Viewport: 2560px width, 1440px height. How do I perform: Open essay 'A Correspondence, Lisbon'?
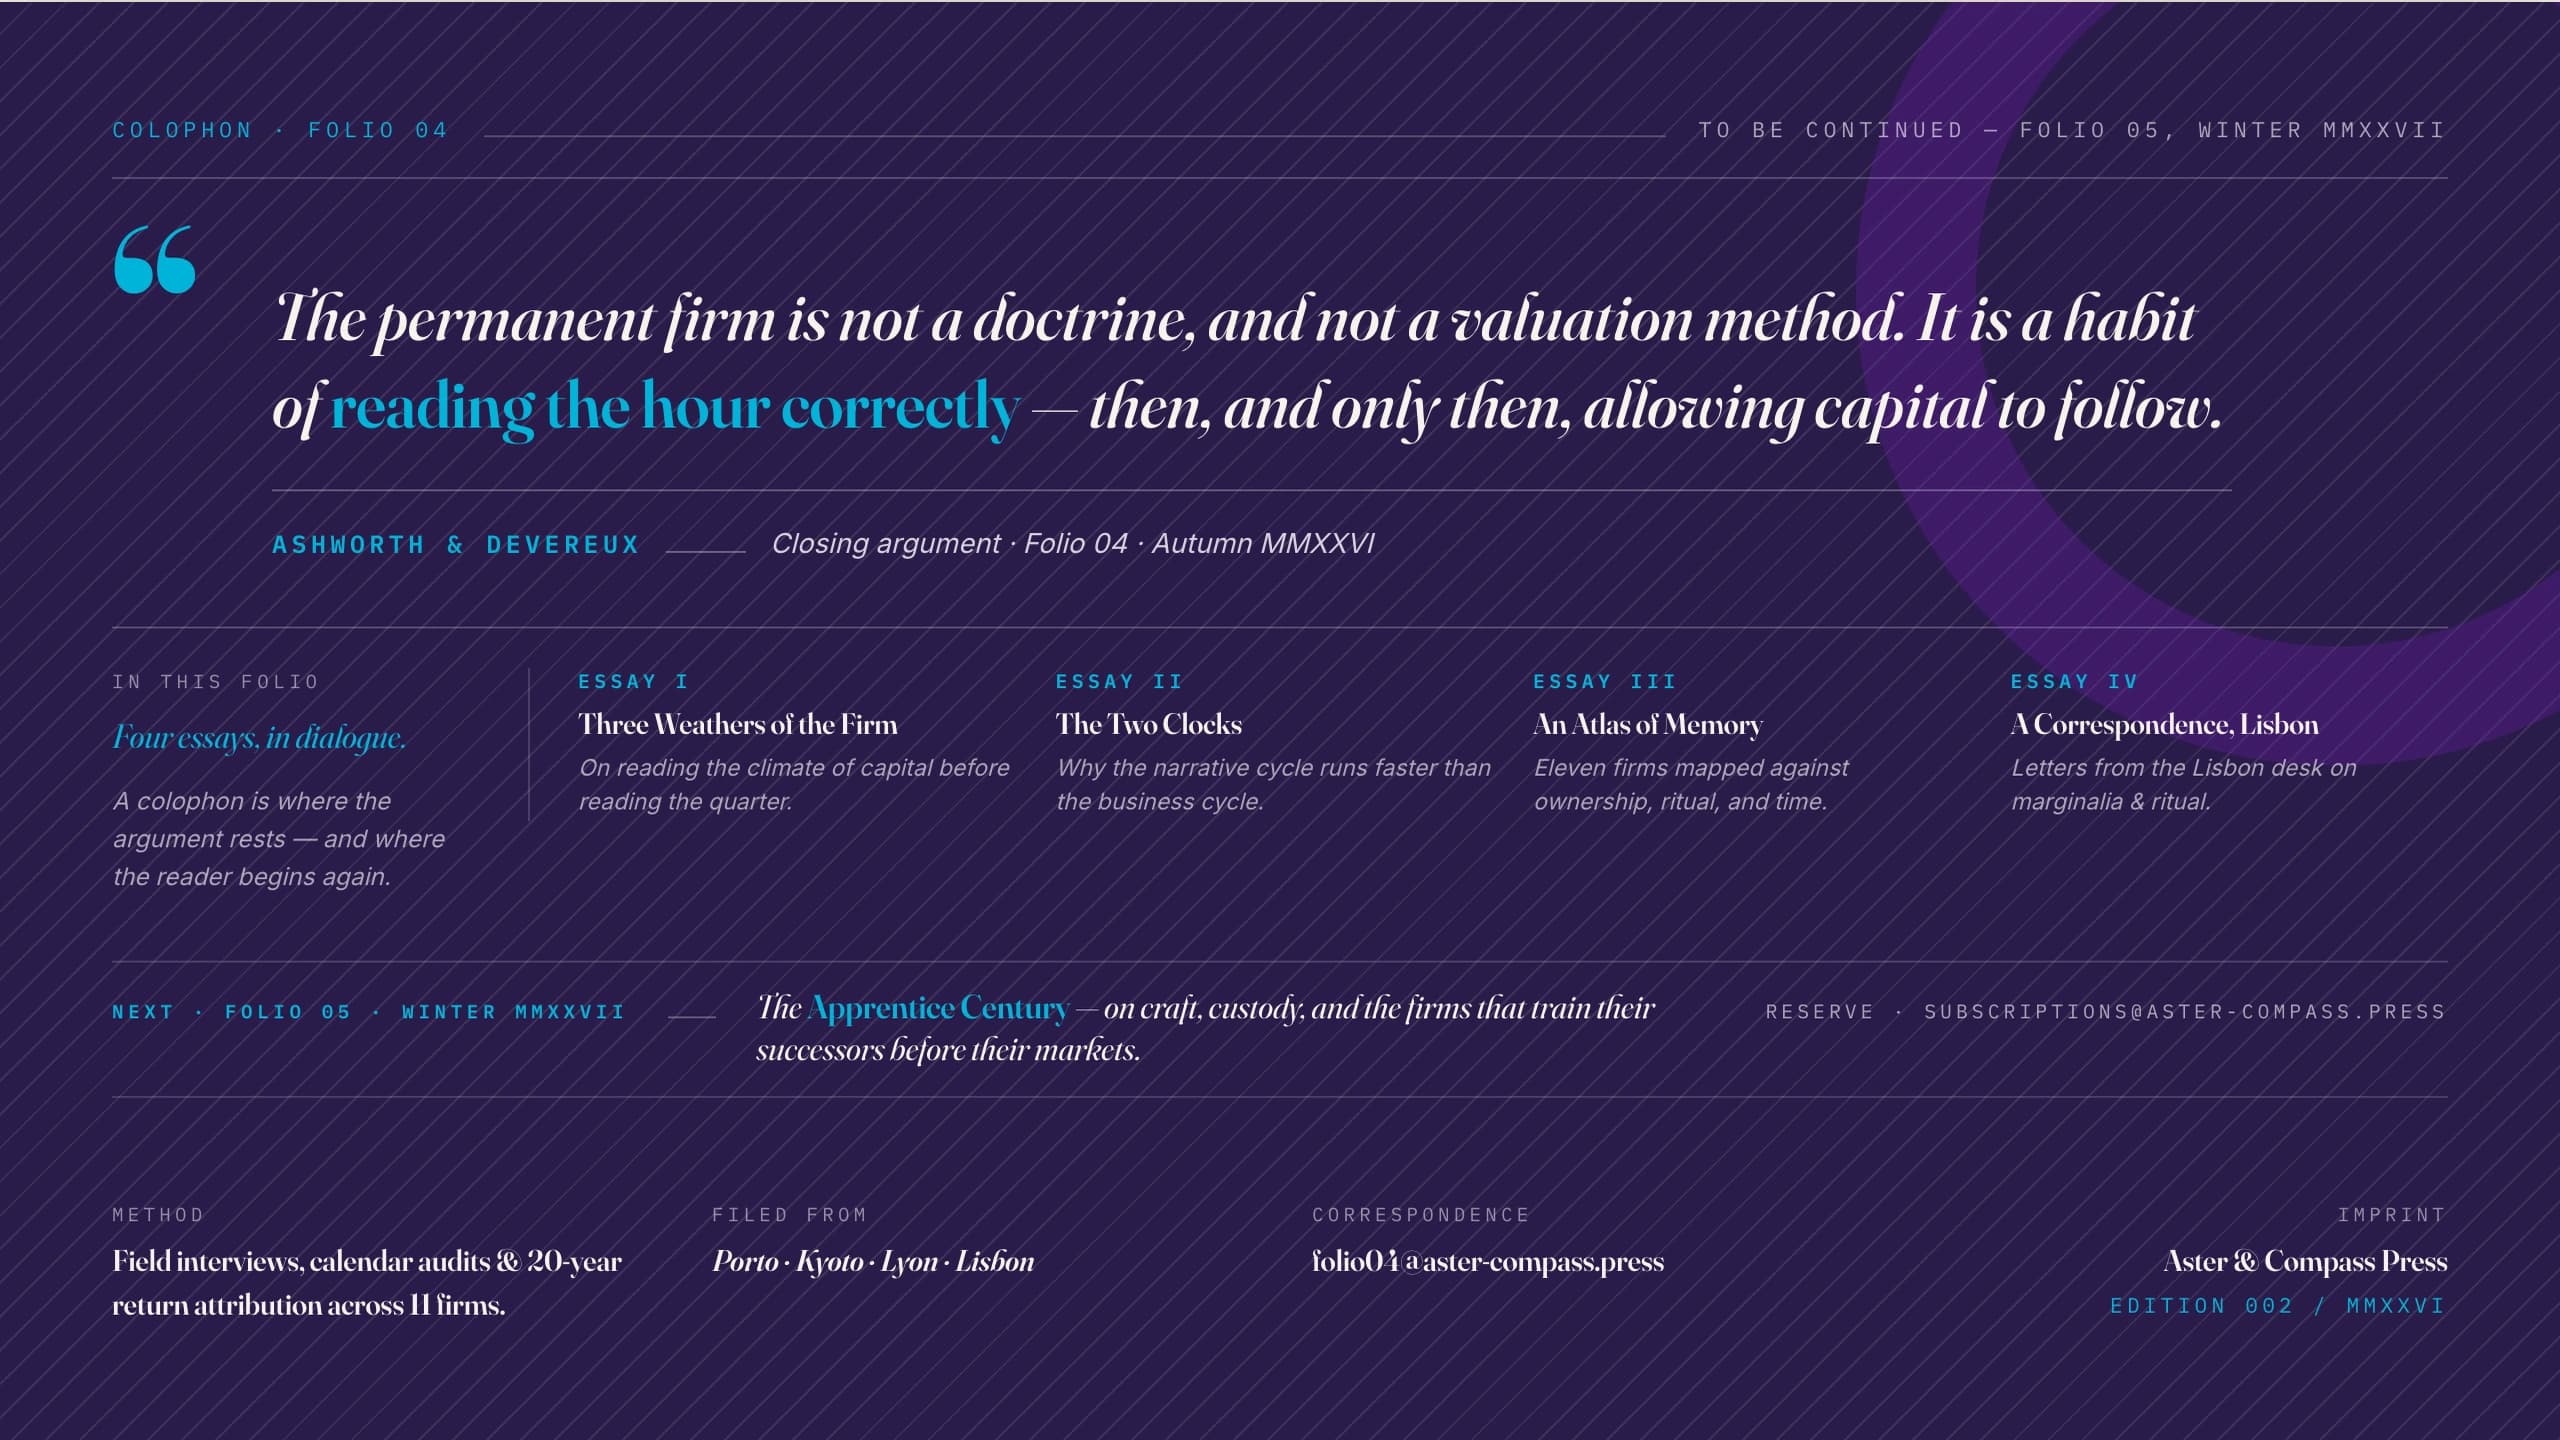[2165, 724]
